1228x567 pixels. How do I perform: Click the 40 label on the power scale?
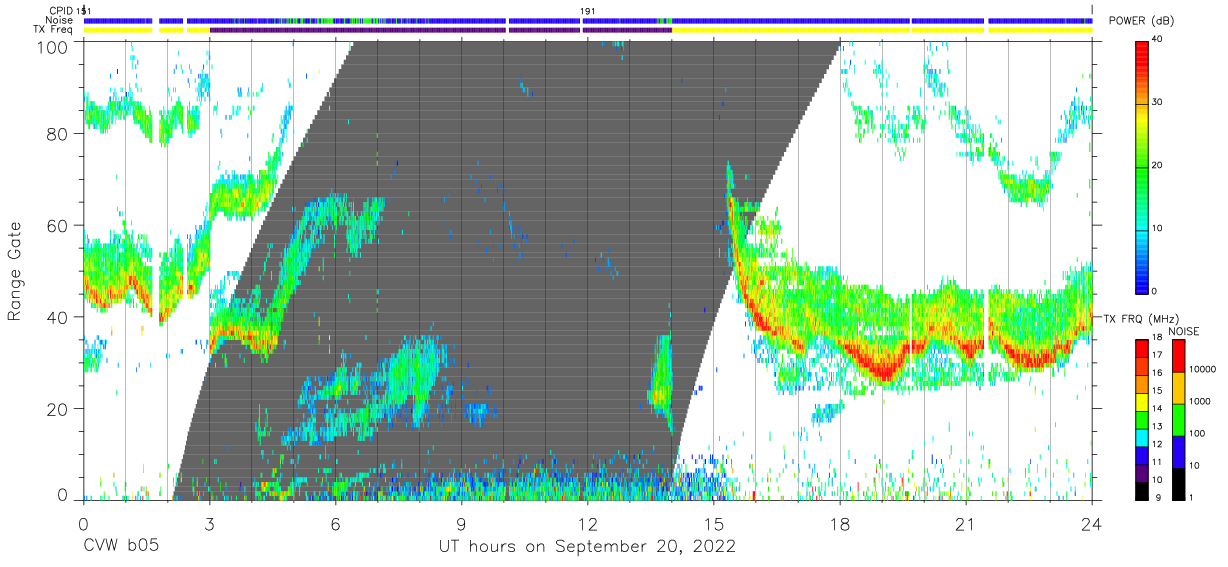tap(1158, 39)
